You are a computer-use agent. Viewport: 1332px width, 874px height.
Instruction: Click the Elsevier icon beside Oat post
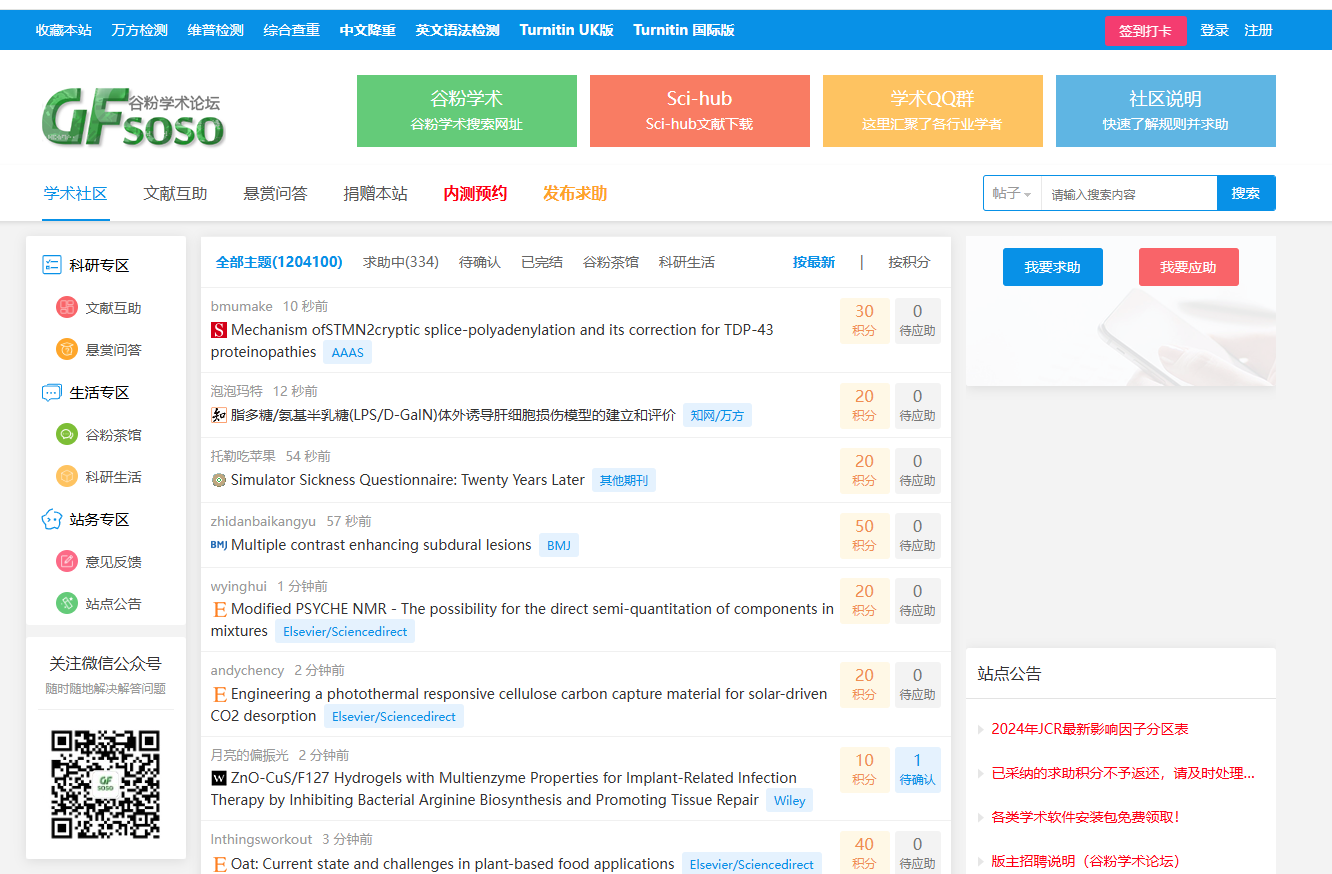(219, 864)
